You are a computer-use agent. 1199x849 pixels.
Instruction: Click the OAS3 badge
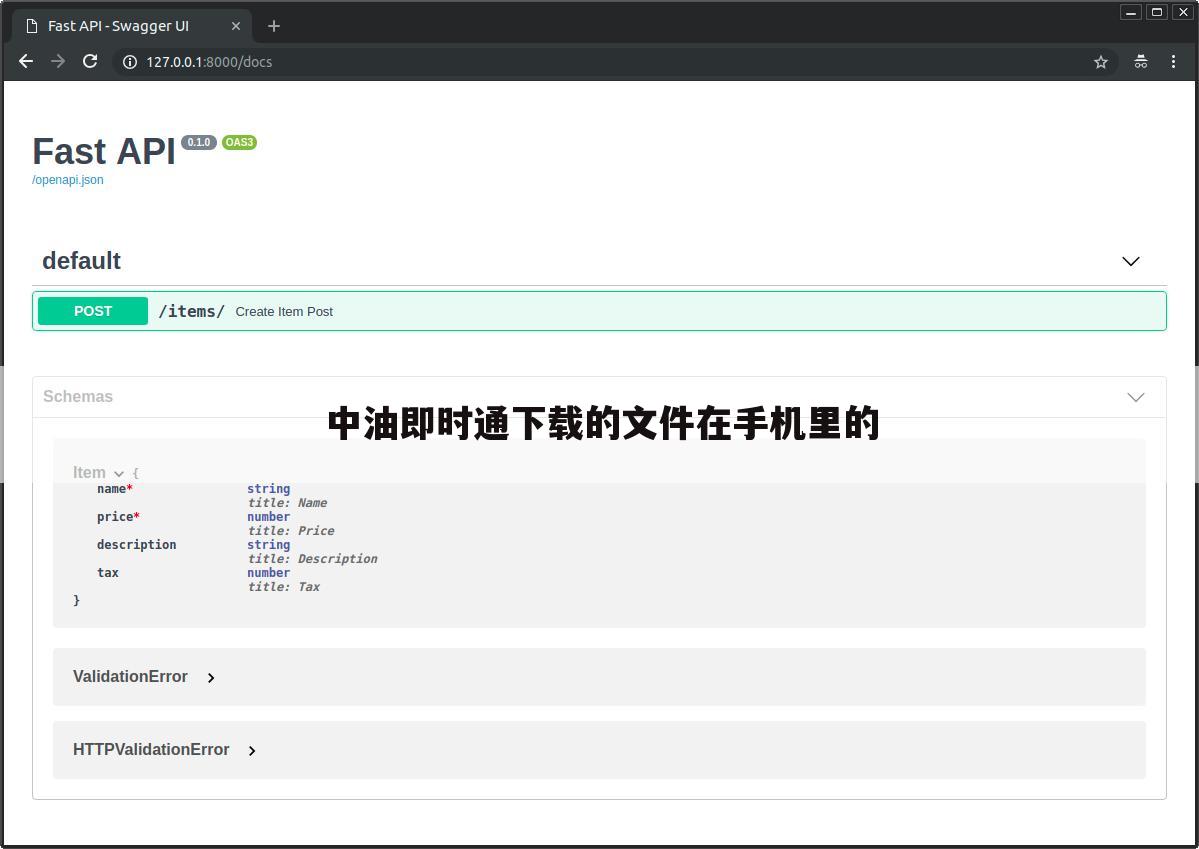[239, 142]
